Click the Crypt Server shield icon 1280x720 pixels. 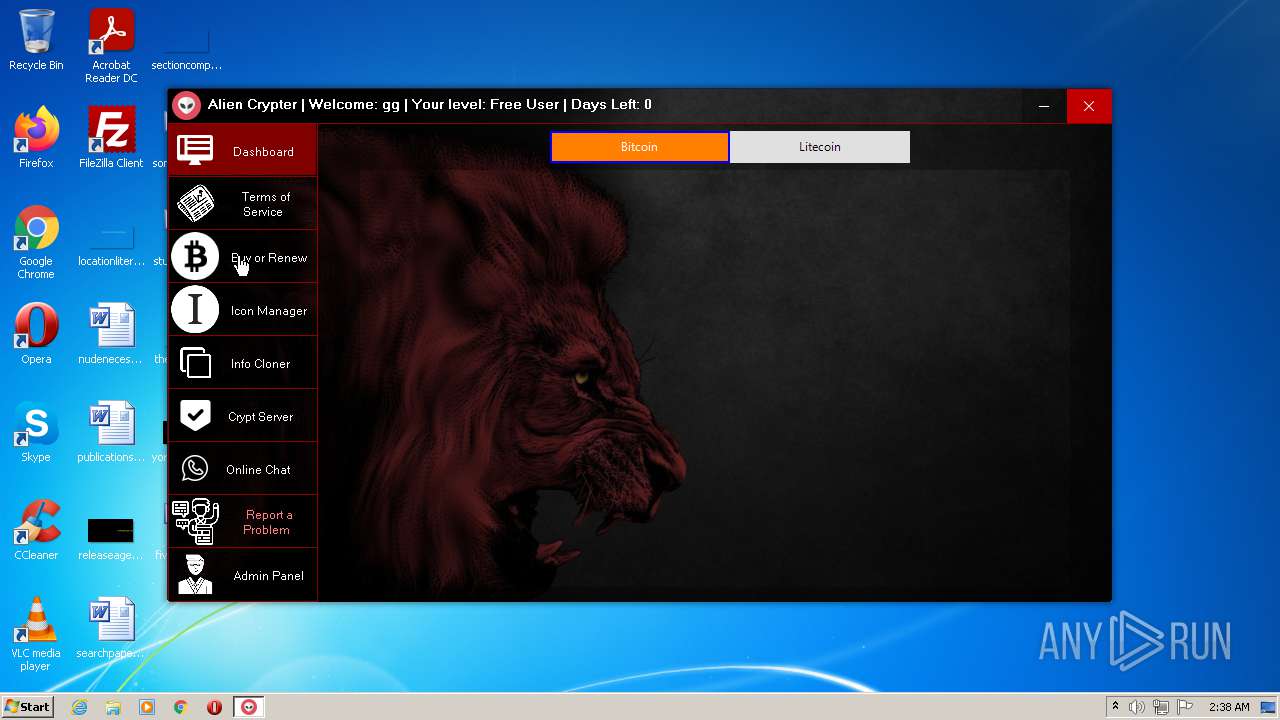[195, 416]
